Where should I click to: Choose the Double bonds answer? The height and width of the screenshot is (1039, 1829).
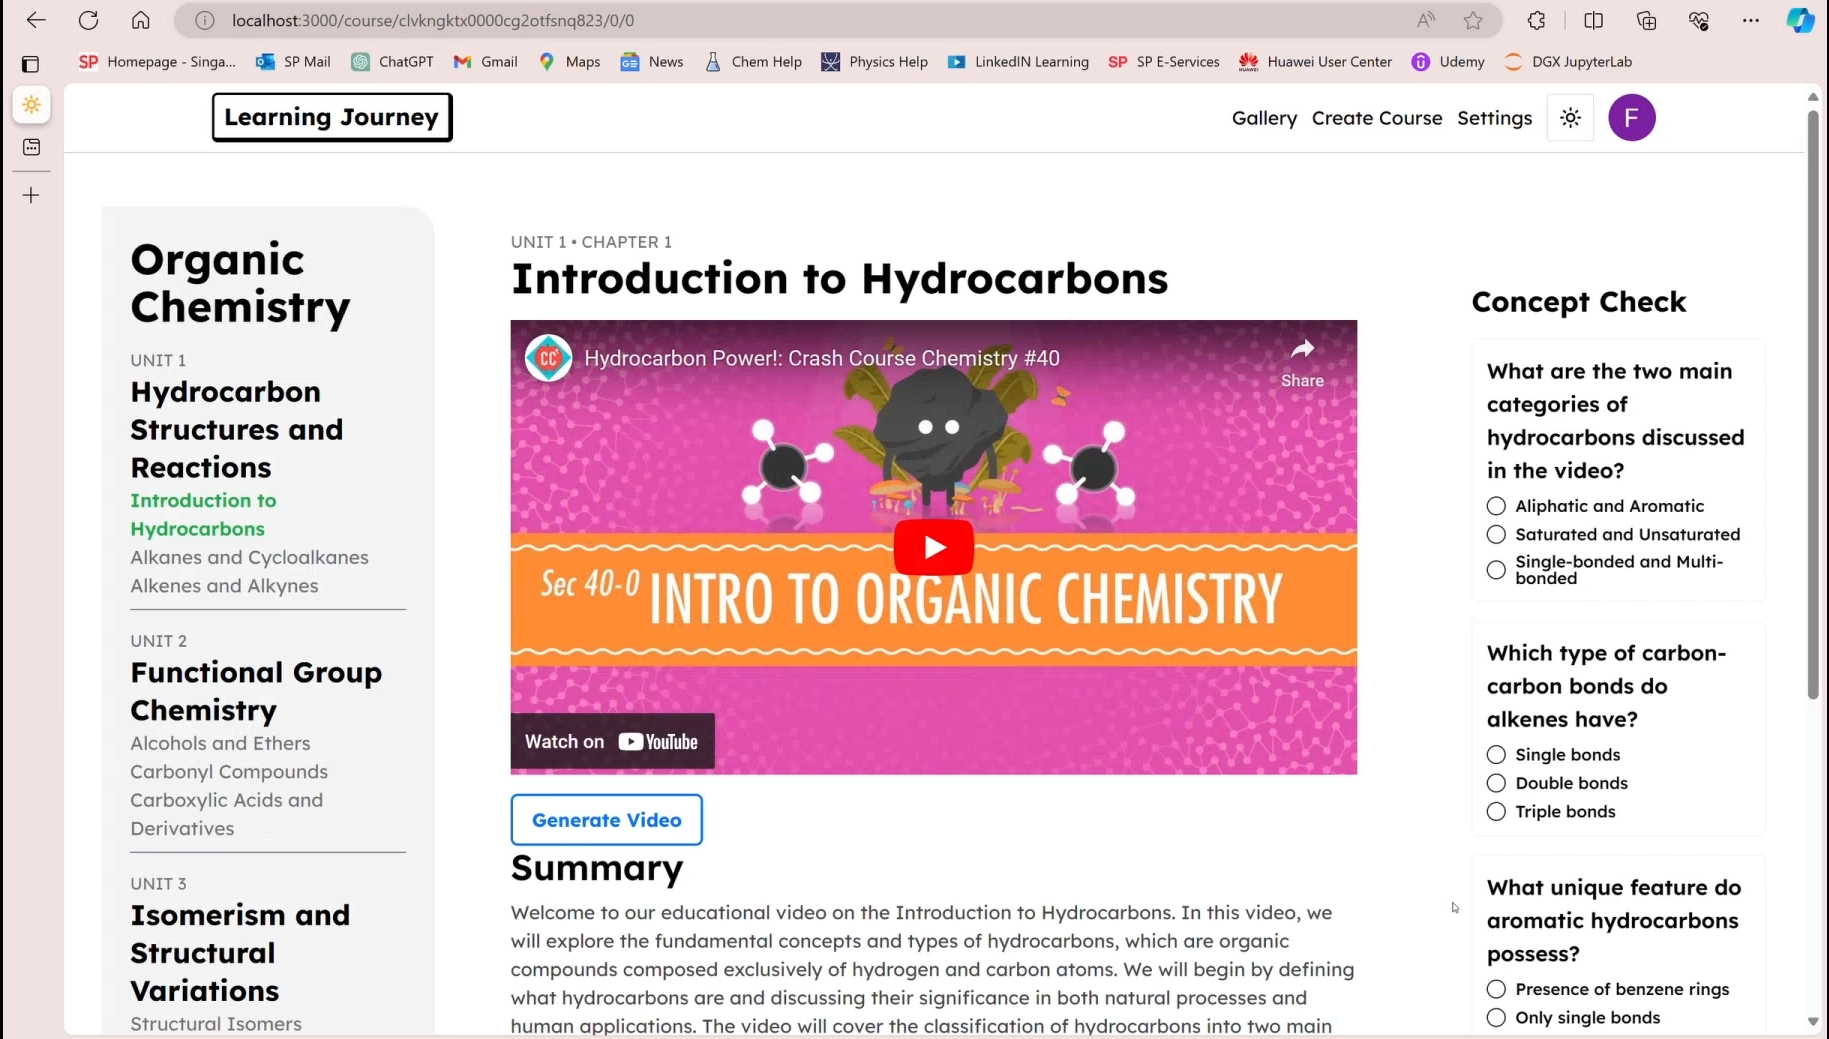coord(1496,783)
